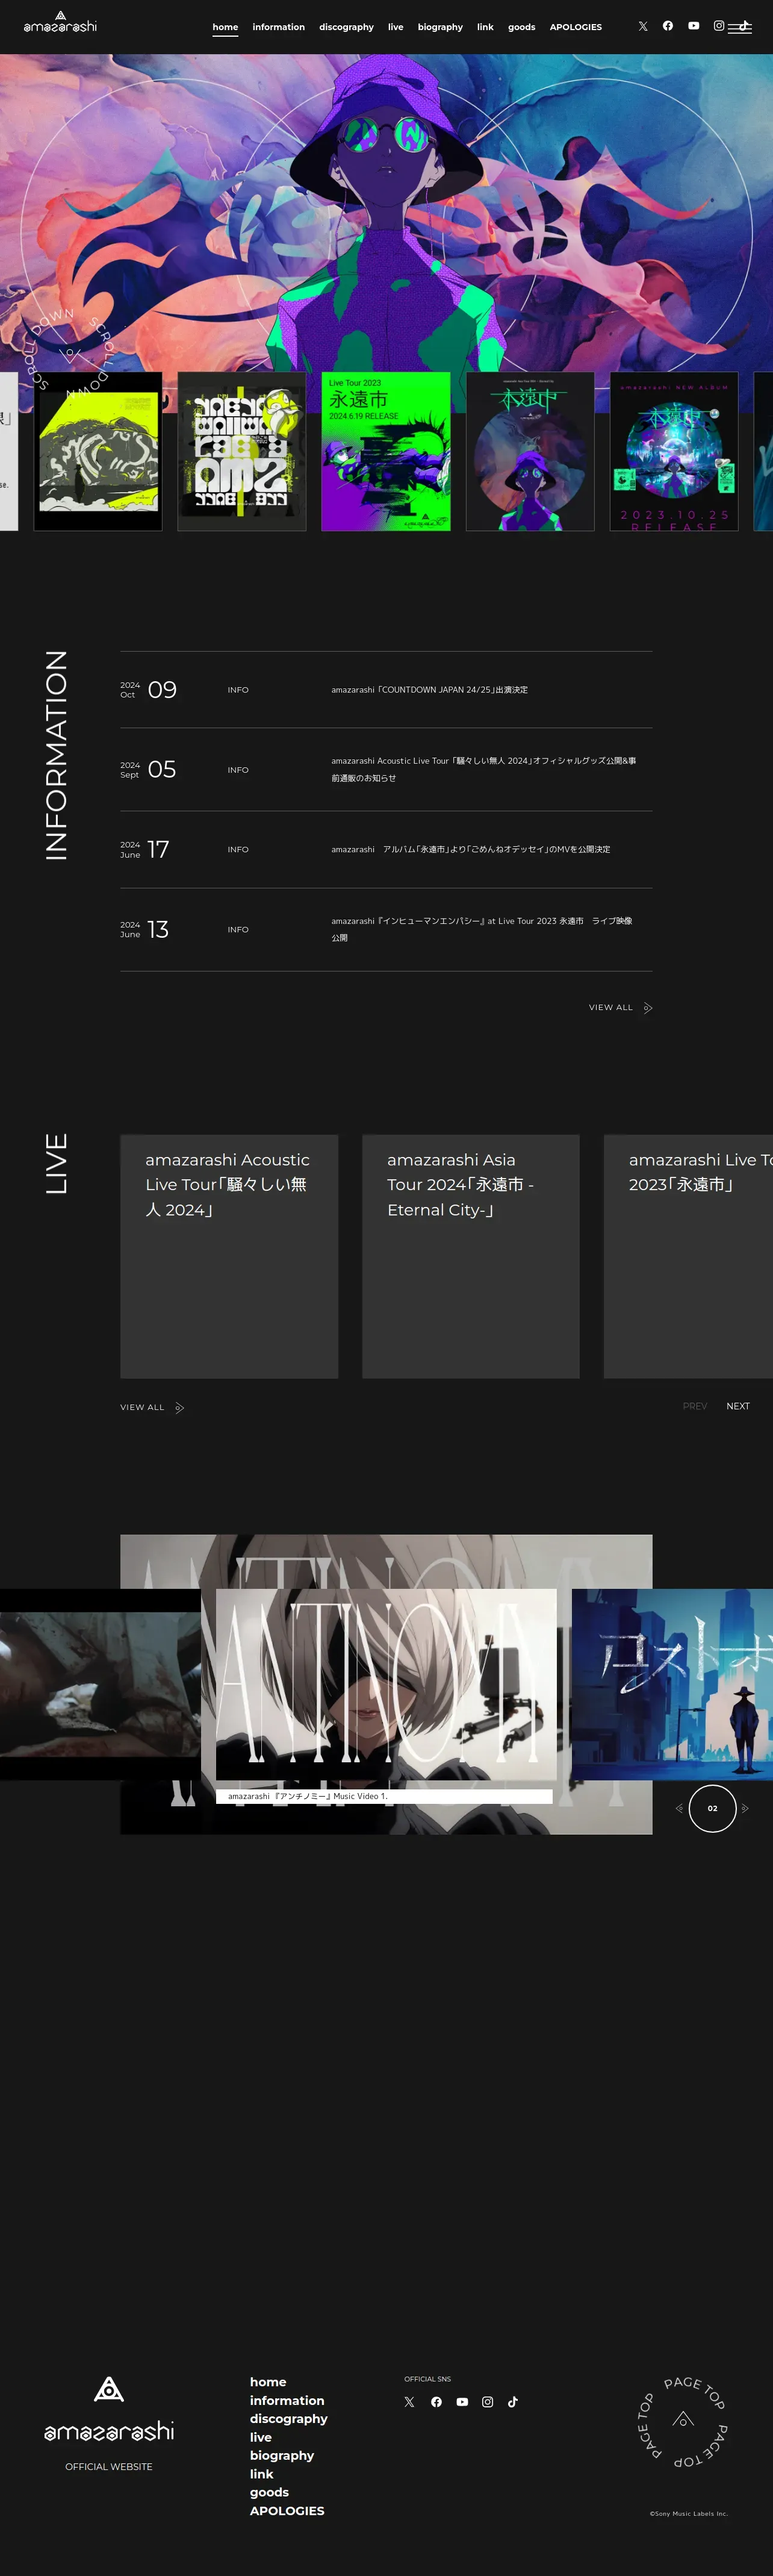Open the Facebook icon under Official SNS
This screenshot has height=2576, width=773.
pyautogui.click(x=436, y=2402)
